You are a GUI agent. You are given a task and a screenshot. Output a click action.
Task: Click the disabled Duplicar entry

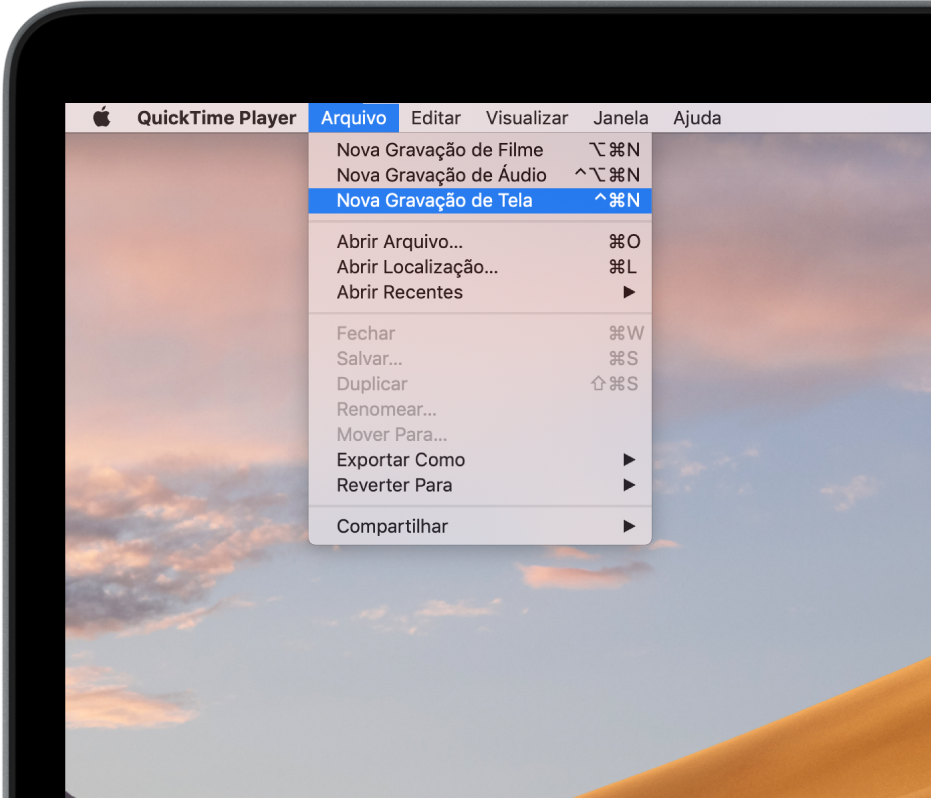point(480,384)
